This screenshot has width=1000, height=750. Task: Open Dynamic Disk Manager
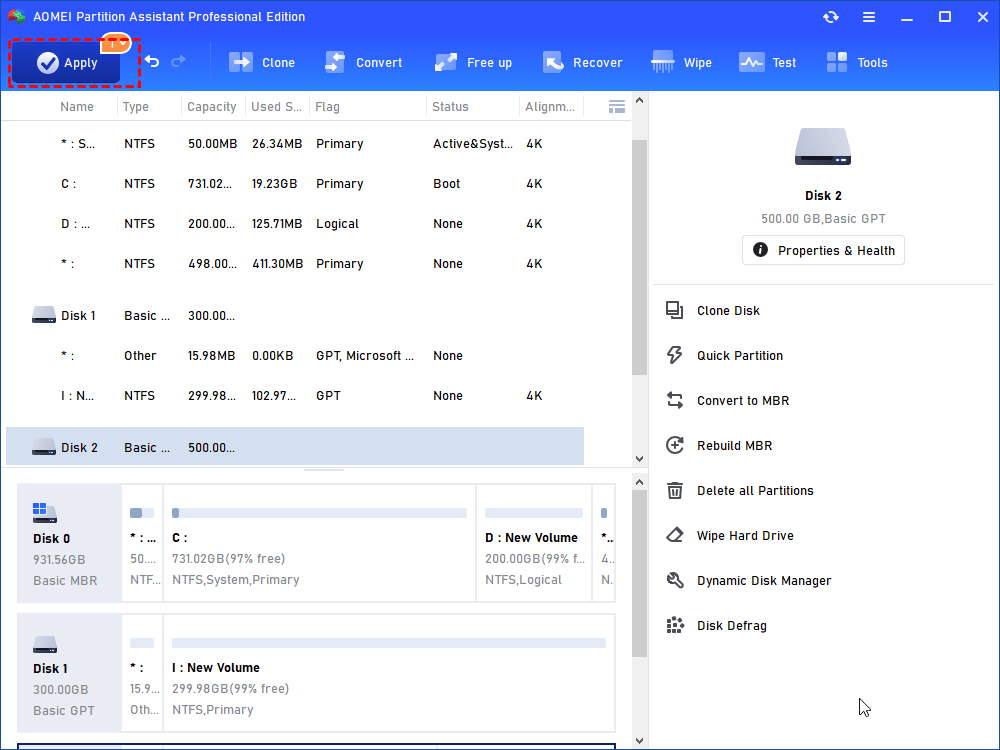[x=749, y=581]
